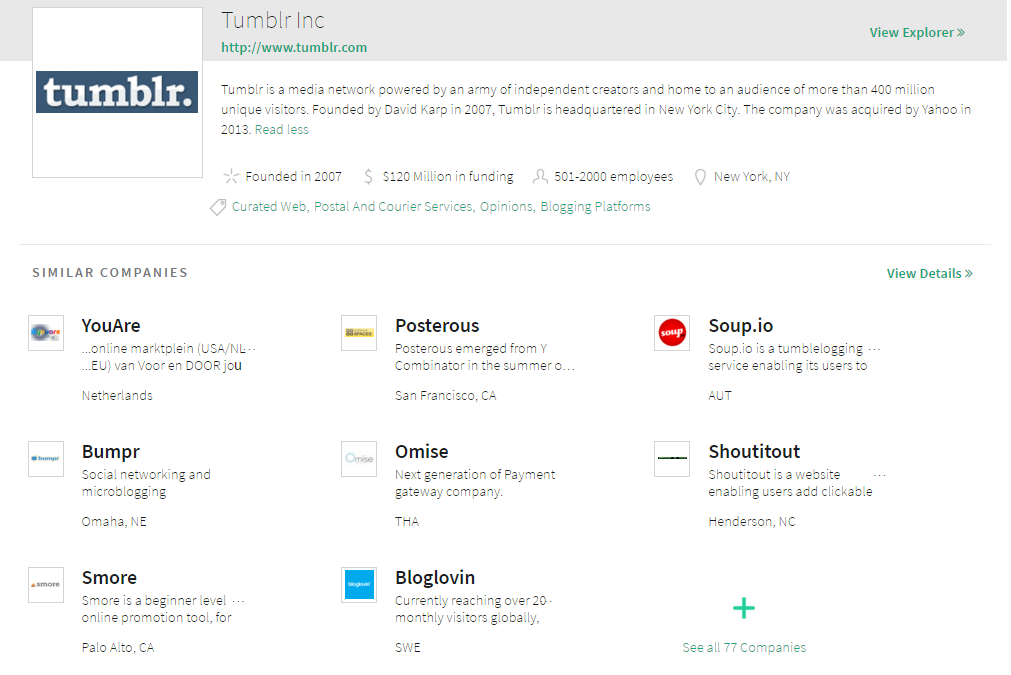
Task: Click Palo Alto, CA under Smore
Action: click(x=118, y=647)
